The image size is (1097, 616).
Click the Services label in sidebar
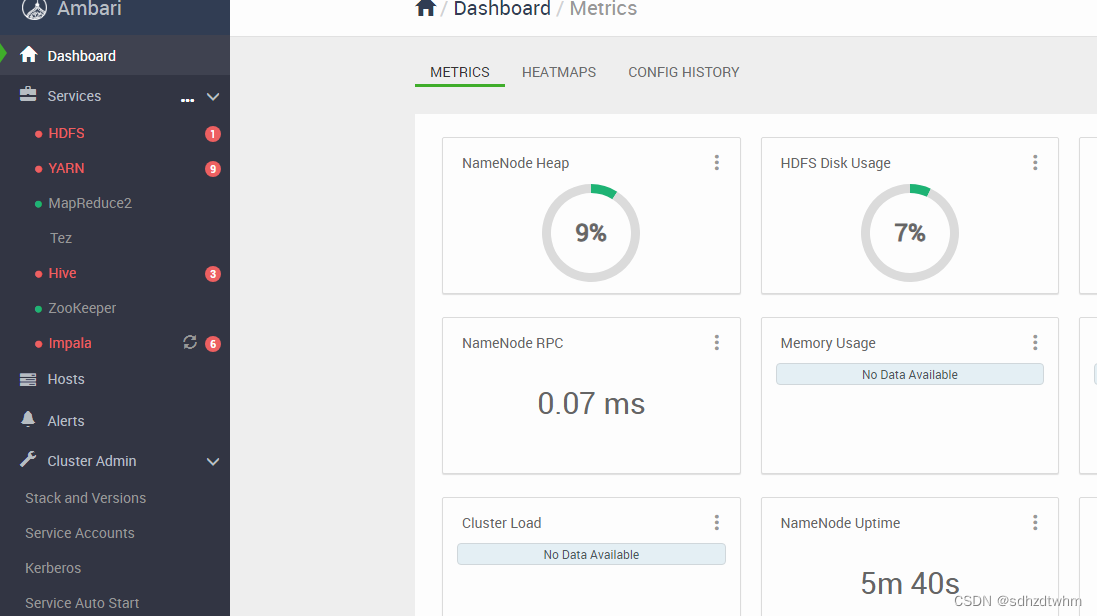[x=74, y=96]
